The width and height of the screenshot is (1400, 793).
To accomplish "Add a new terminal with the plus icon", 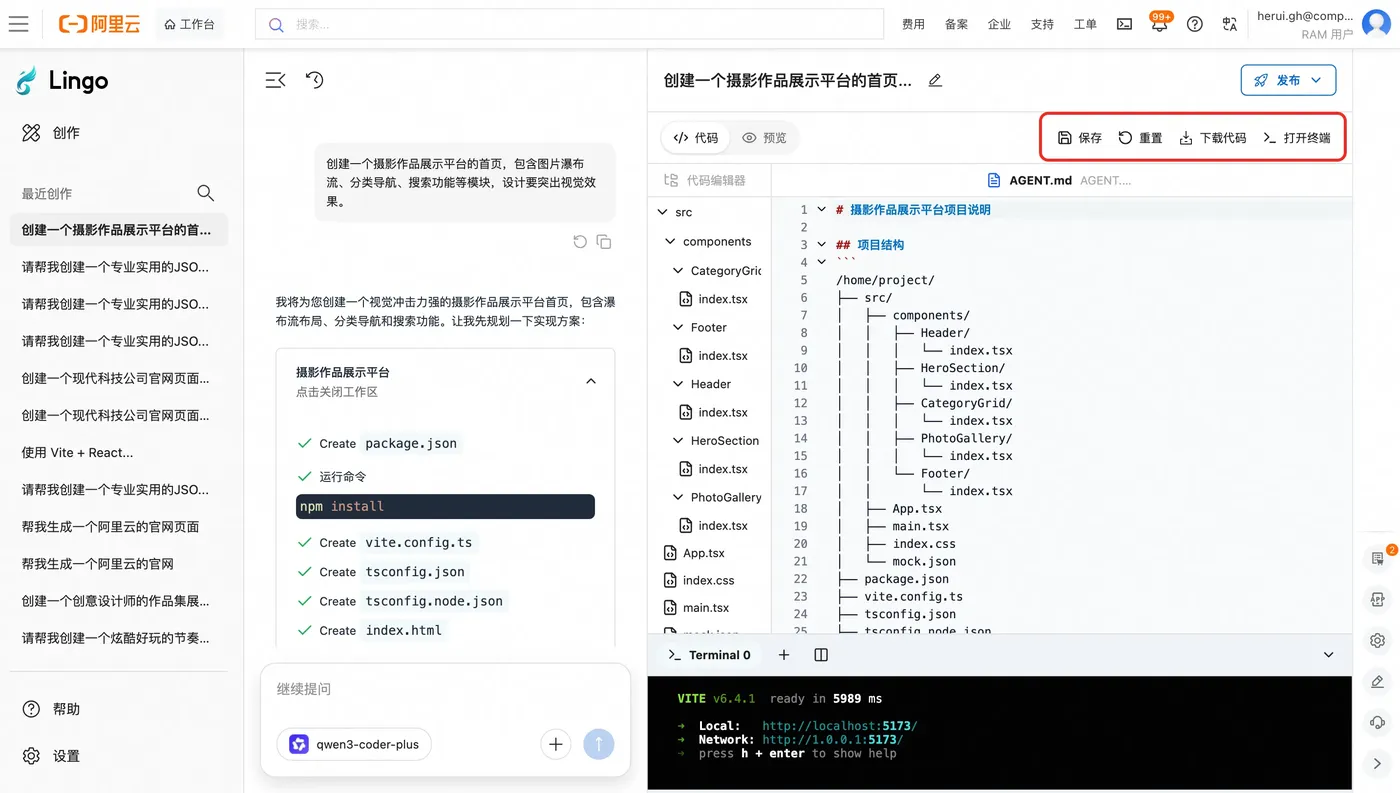I will pos(784,655).
